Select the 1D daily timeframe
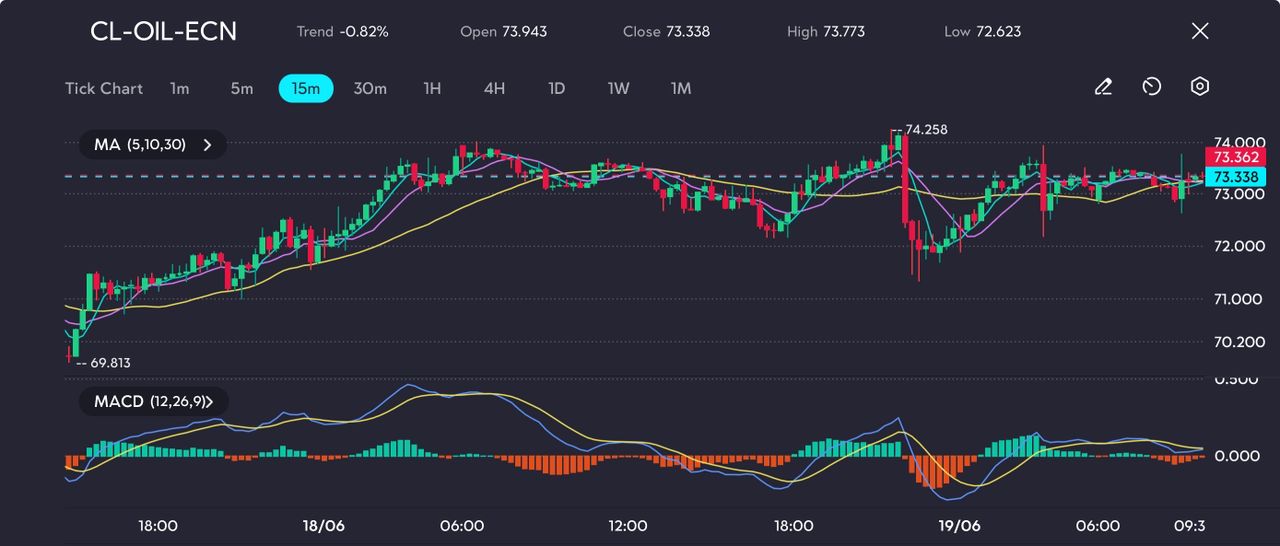The image size is (1280, 546). tap(557, 88)
